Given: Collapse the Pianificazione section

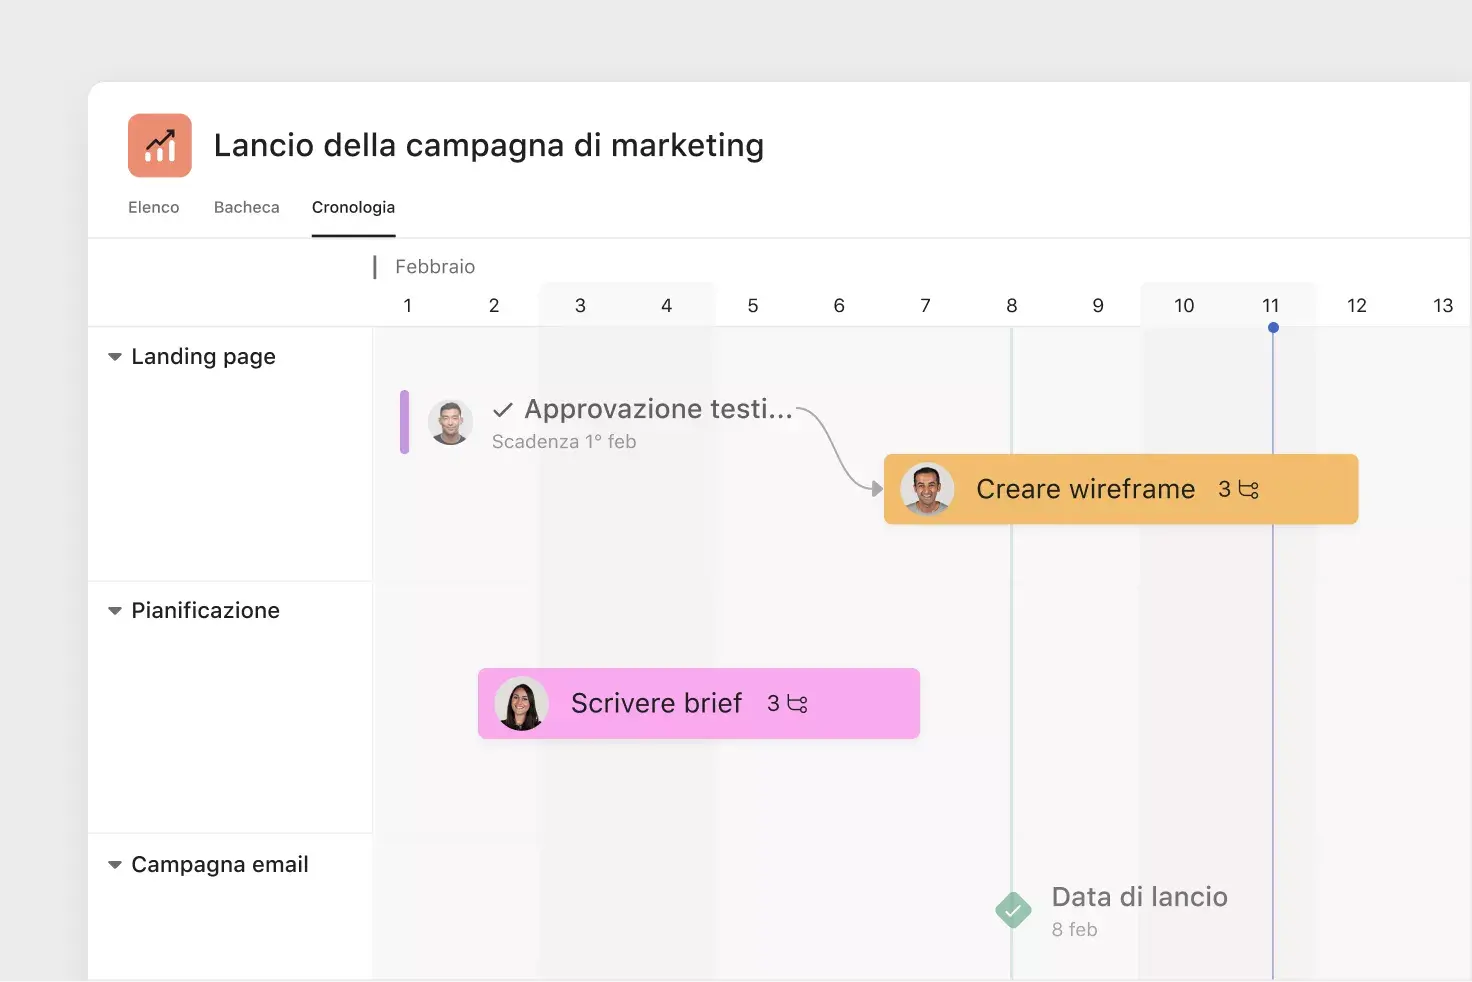Looking at the screenshot, I should (114, 610).
